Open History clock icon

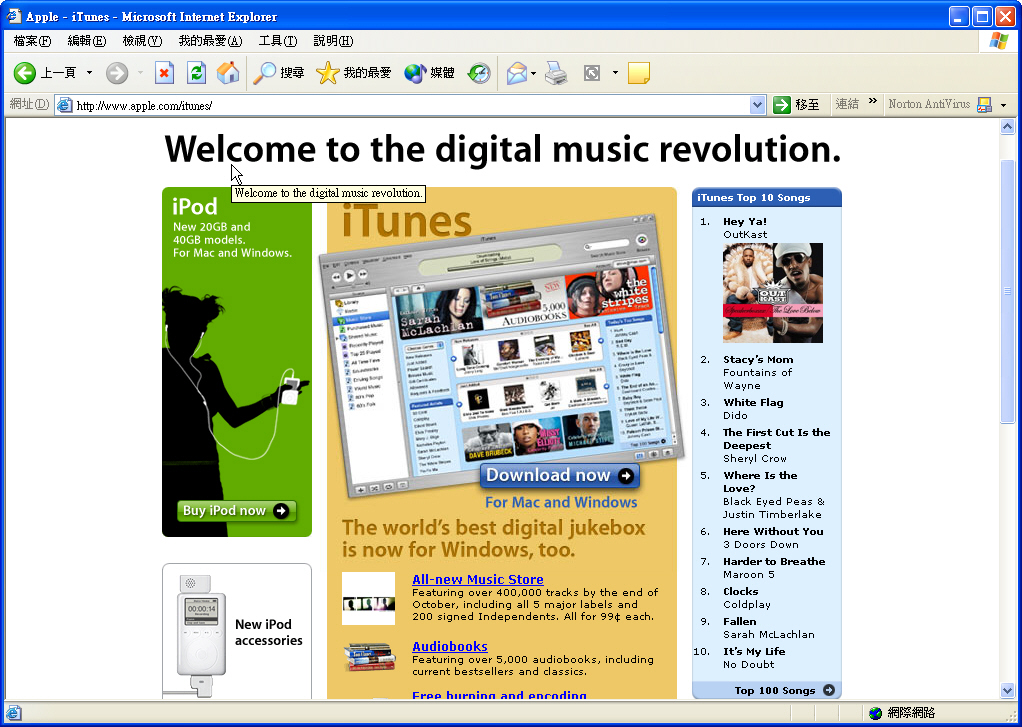point(479,72)
